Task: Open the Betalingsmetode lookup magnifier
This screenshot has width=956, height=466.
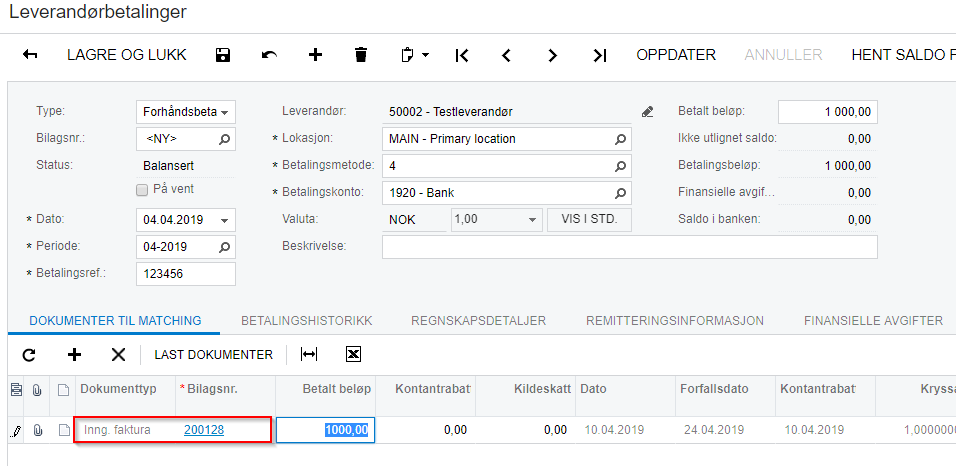Action: (x=620, y=166)
